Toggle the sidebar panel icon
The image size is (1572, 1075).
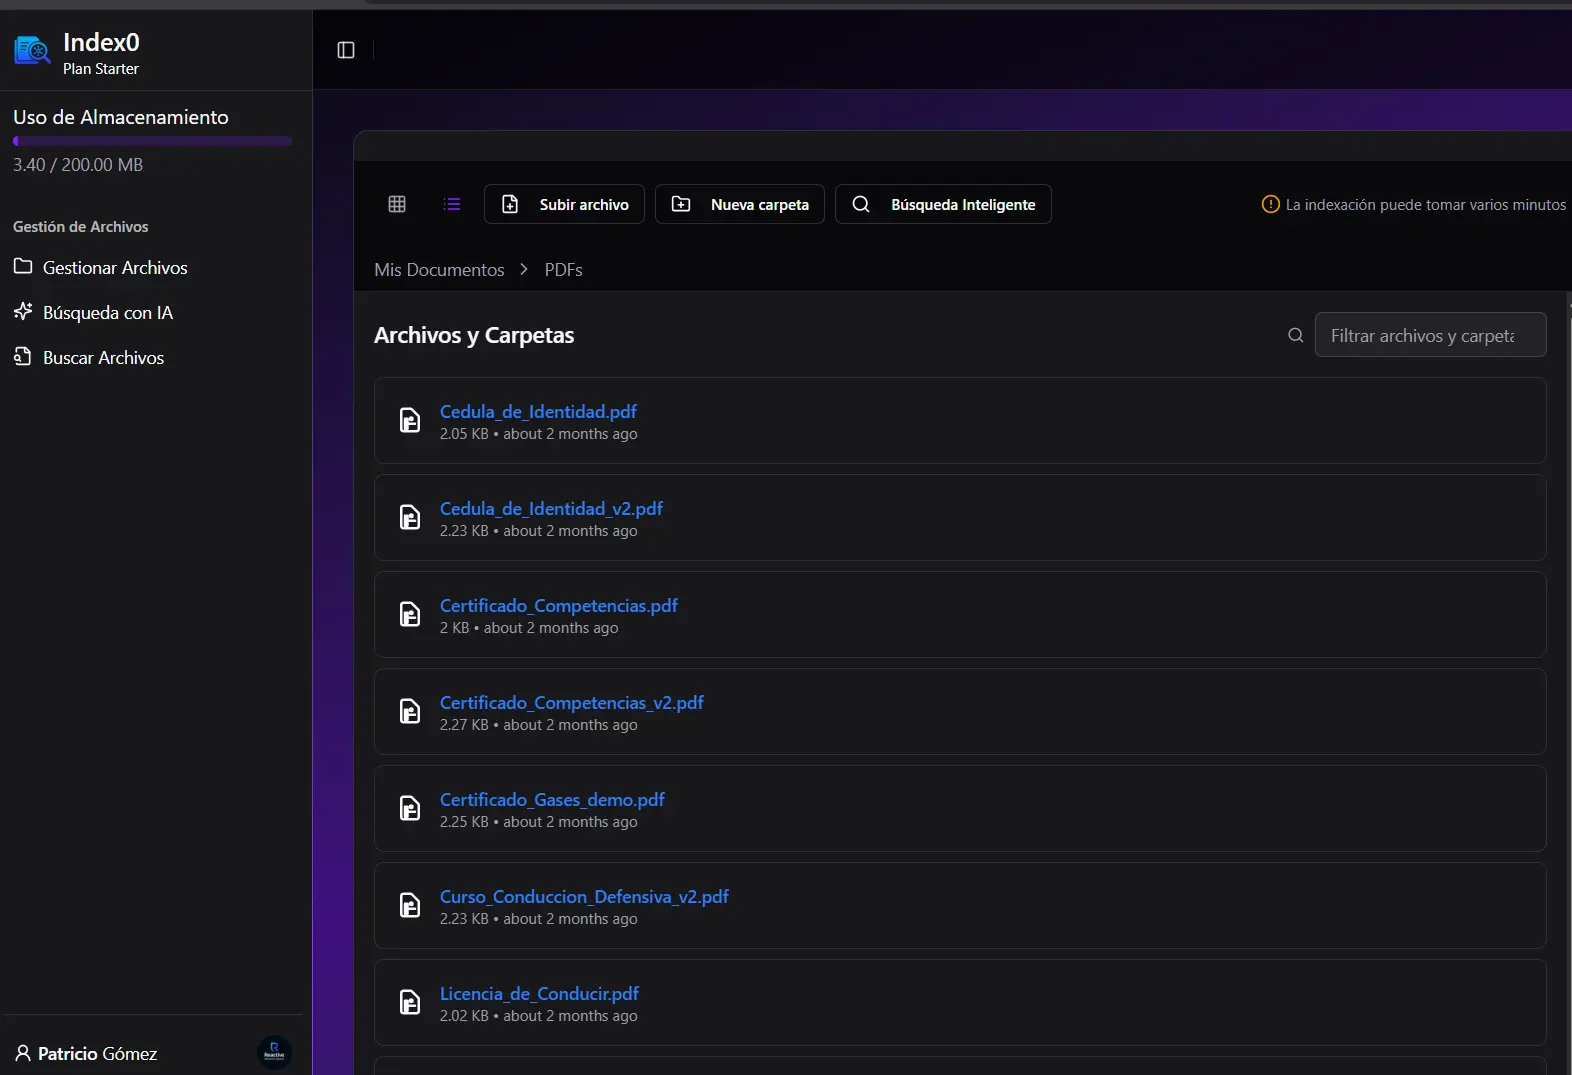pos(346,50)
